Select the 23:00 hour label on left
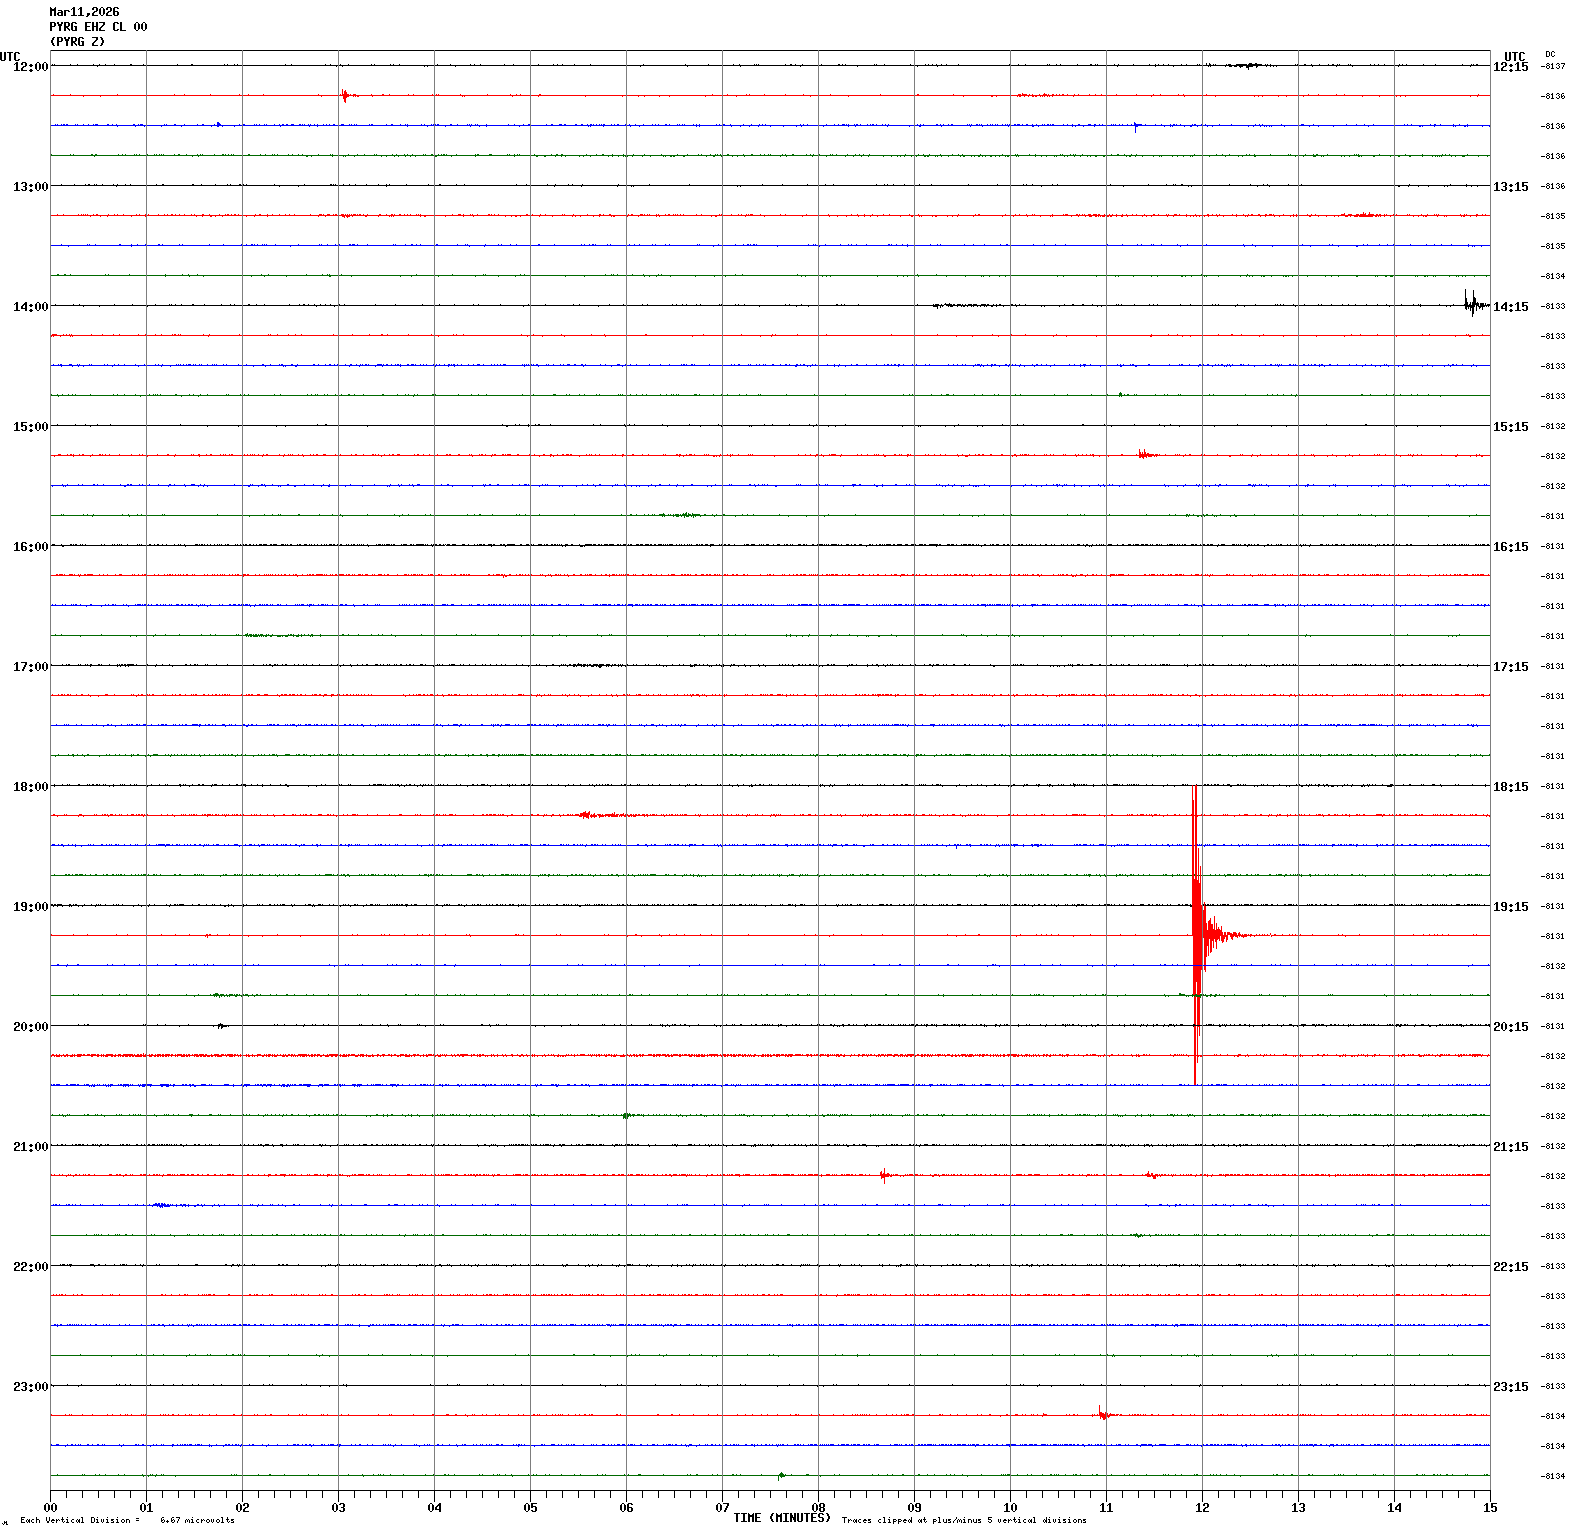 coord(30,1386)
